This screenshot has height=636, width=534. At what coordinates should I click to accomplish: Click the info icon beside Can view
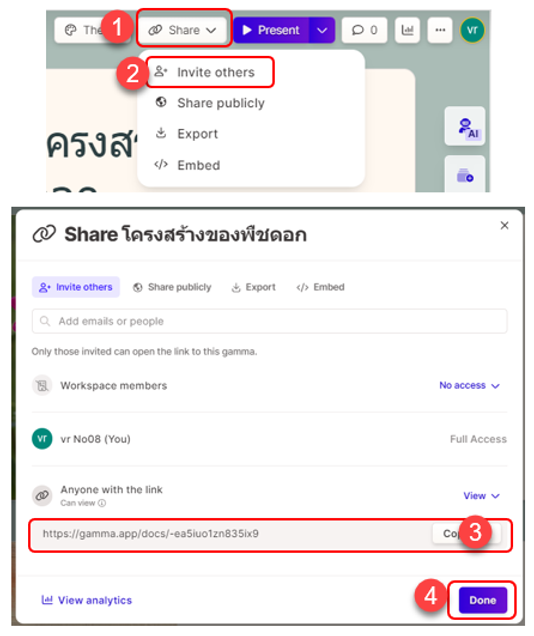(102, 503)
